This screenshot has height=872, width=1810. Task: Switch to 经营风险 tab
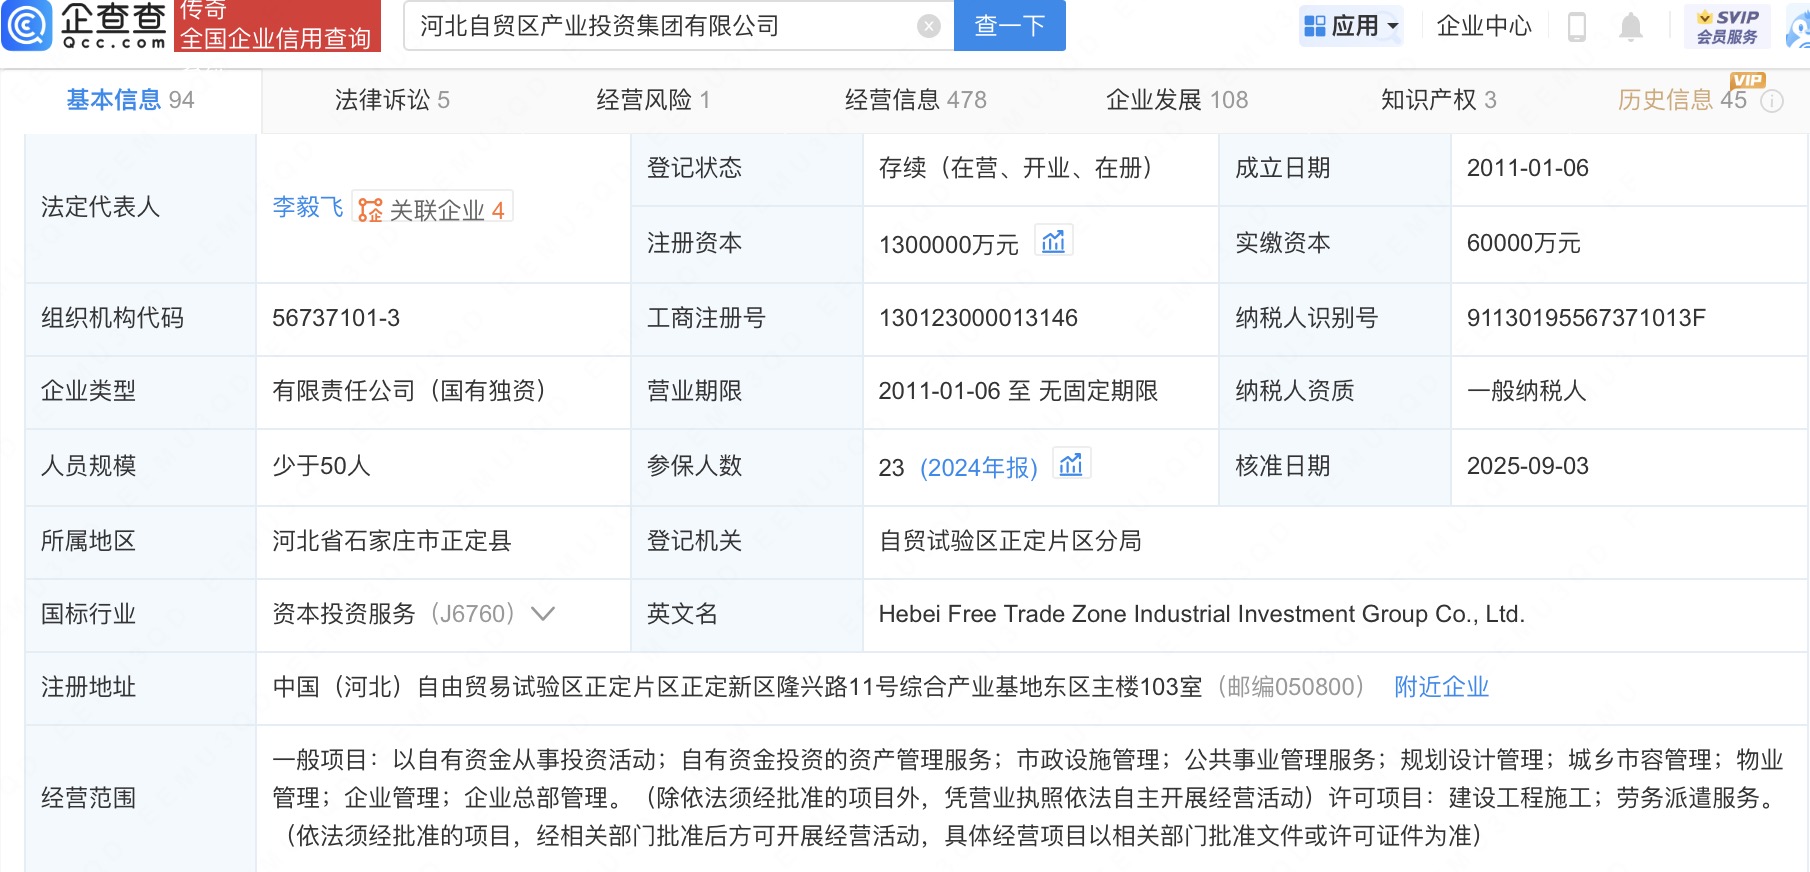(653, 100)
